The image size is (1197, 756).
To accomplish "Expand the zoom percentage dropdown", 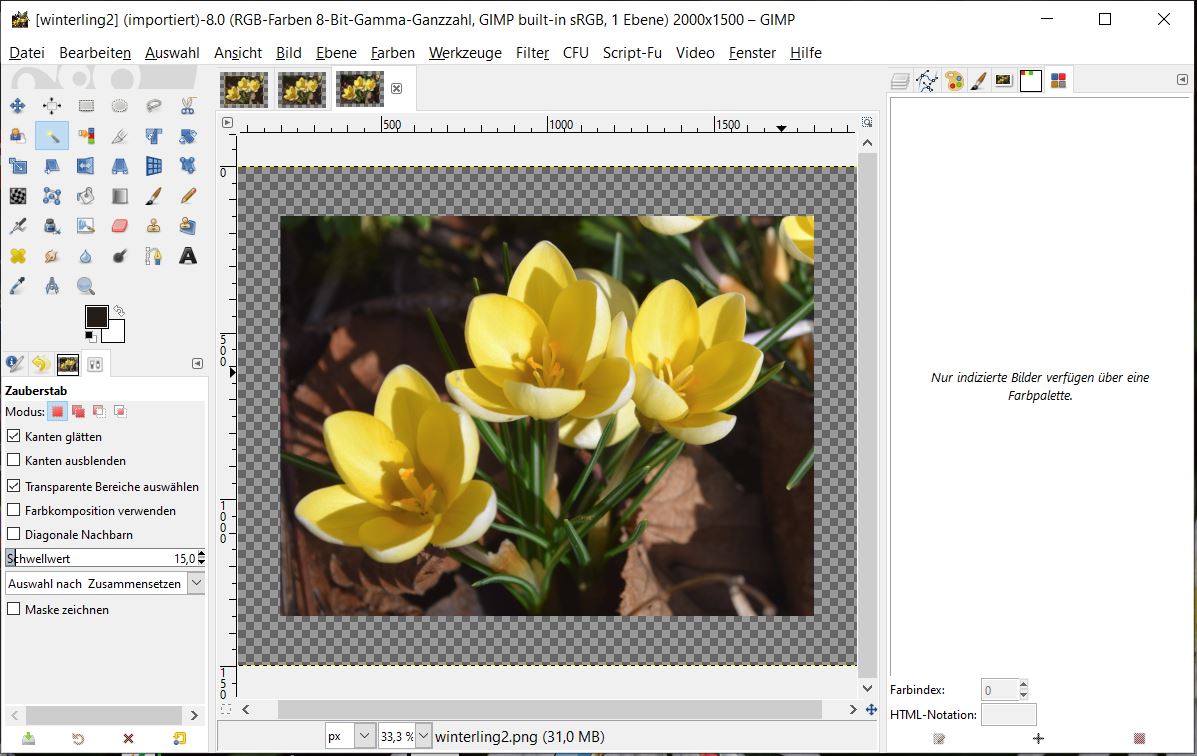I will point(424,737).
